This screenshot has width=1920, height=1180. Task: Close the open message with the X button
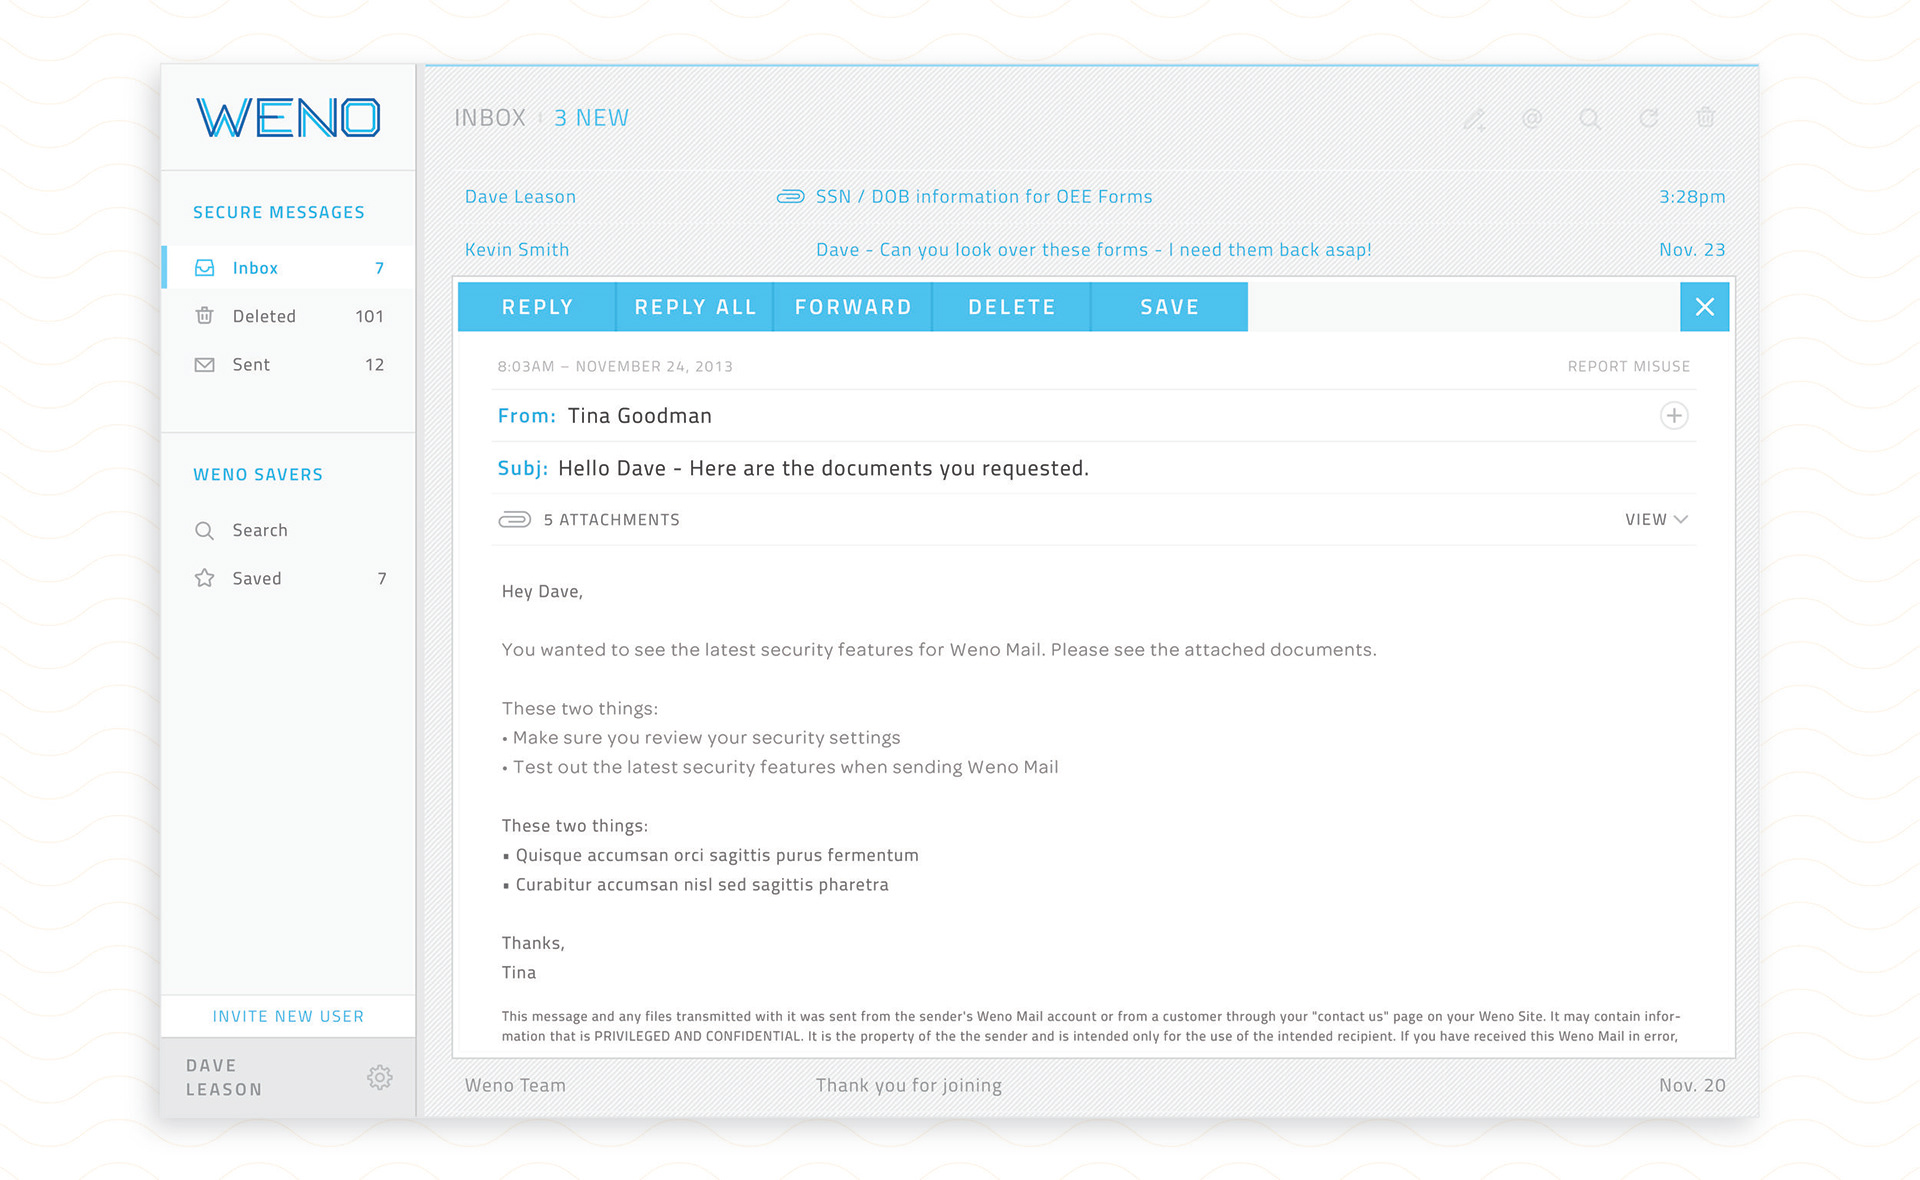pos(1705,307)
